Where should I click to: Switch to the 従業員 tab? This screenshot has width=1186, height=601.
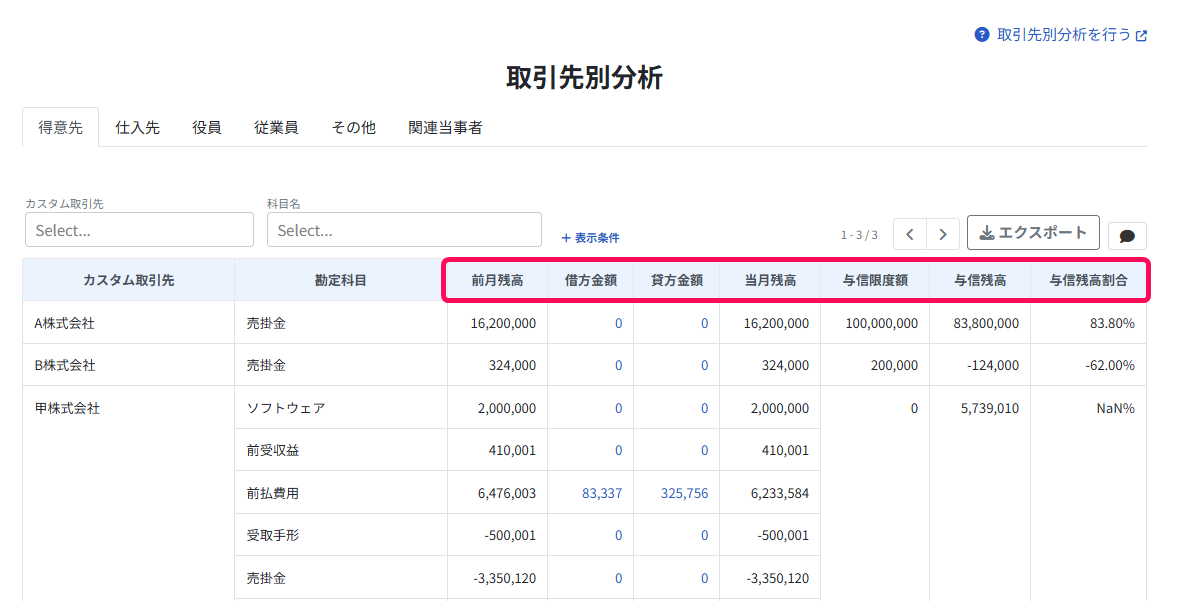tap(276, 128)
